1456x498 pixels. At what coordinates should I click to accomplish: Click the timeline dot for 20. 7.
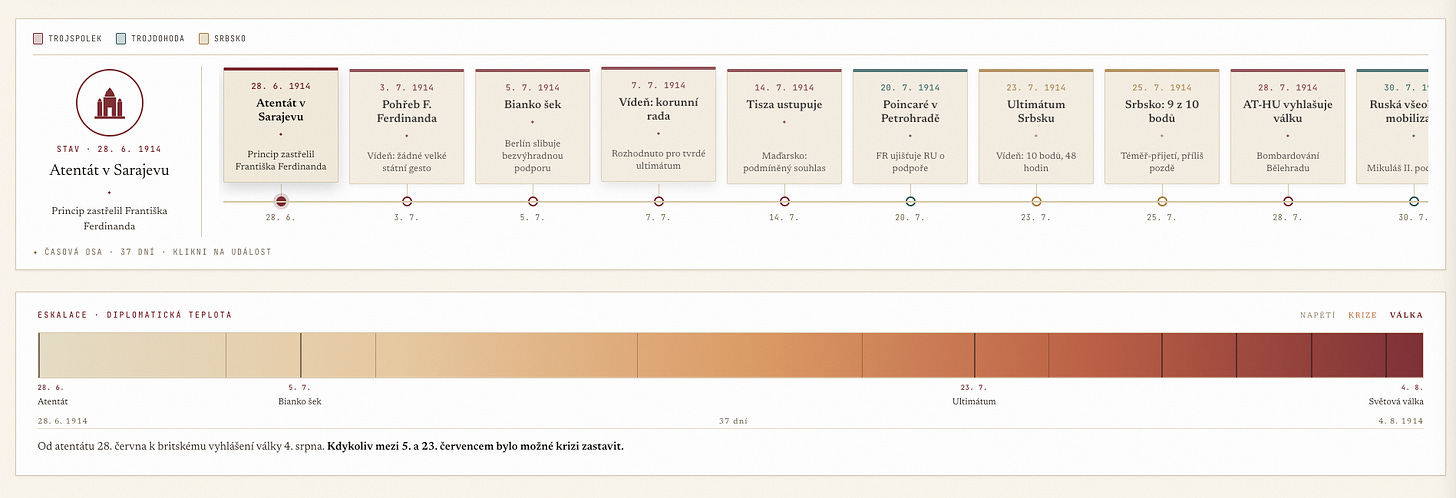coord(910,202)
